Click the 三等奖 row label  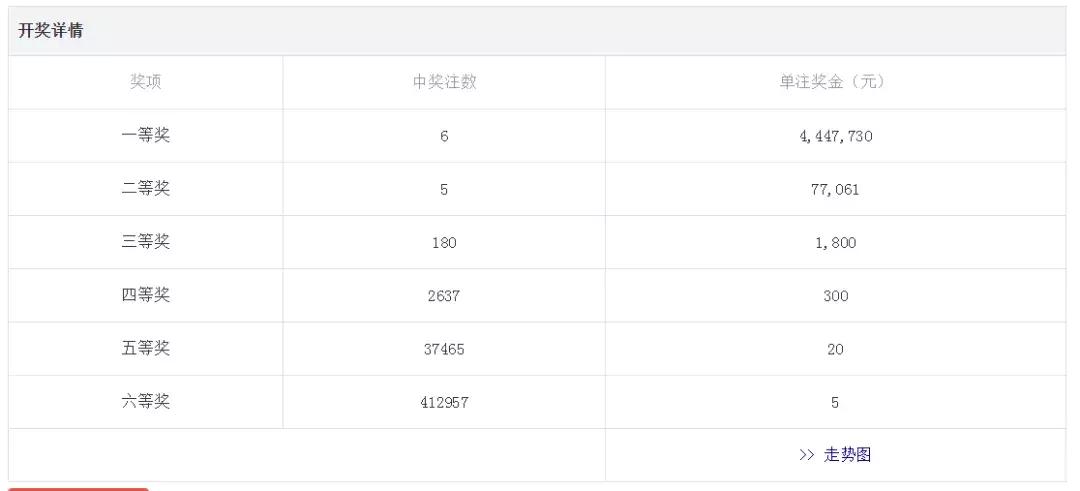pyautogui.click(x=146, y=242)
